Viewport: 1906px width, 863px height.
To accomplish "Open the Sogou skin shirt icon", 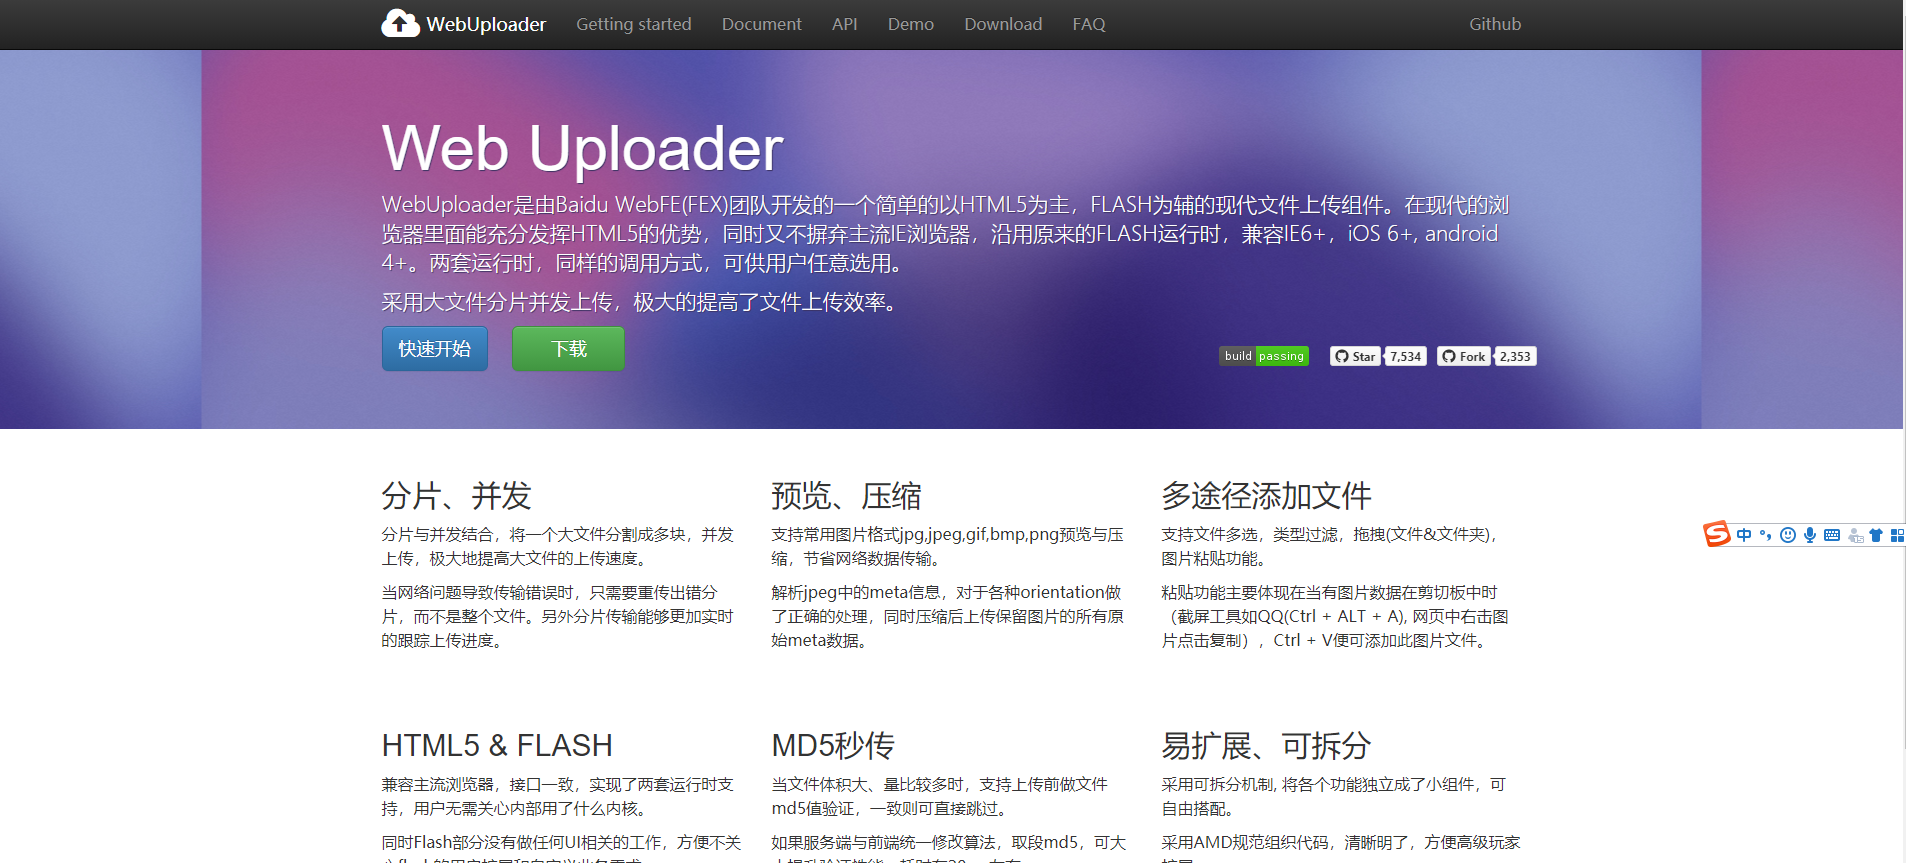I will (1876, 535).
